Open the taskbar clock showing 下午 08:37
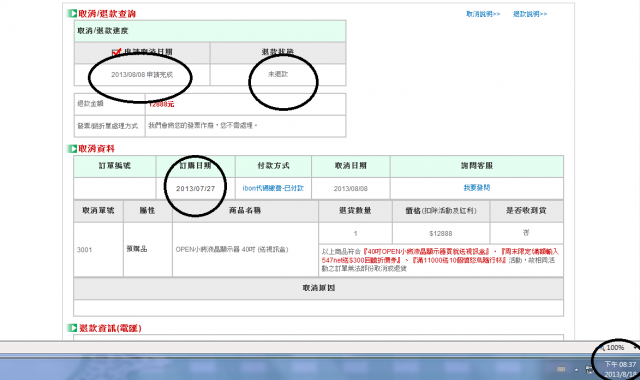Screen dimensions: 640x380 point(620,369)
